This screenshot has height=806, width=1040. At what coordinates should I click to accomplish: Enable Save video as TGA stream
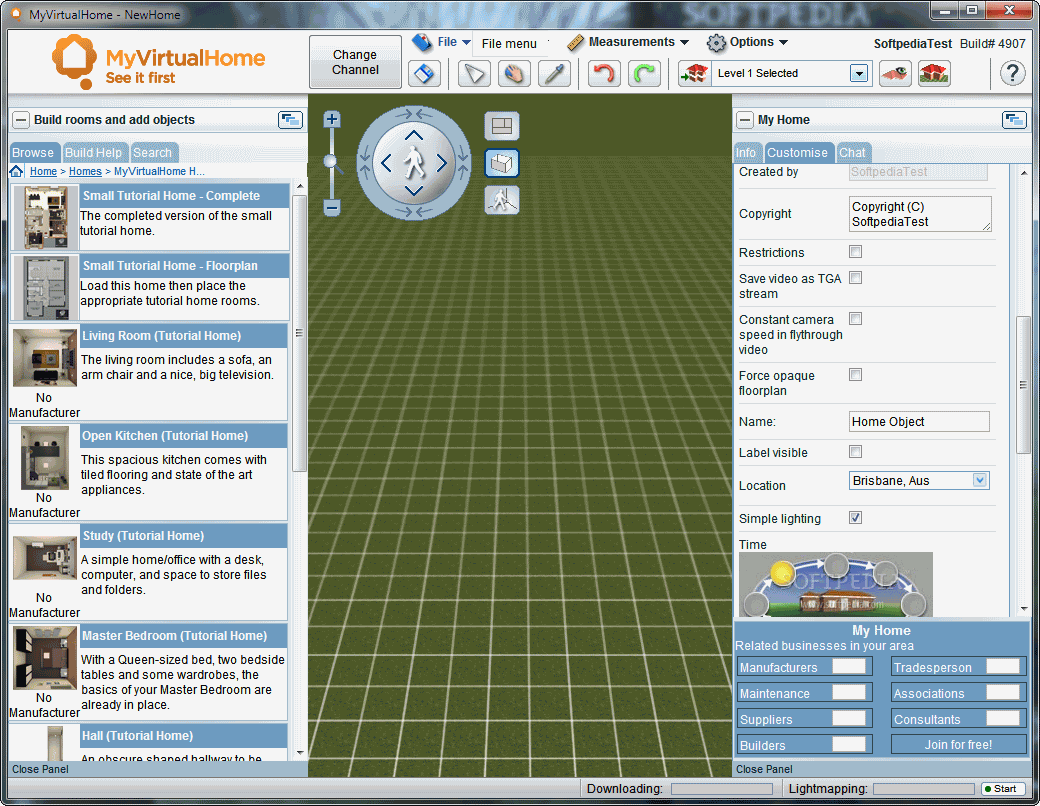click(856, 277)
